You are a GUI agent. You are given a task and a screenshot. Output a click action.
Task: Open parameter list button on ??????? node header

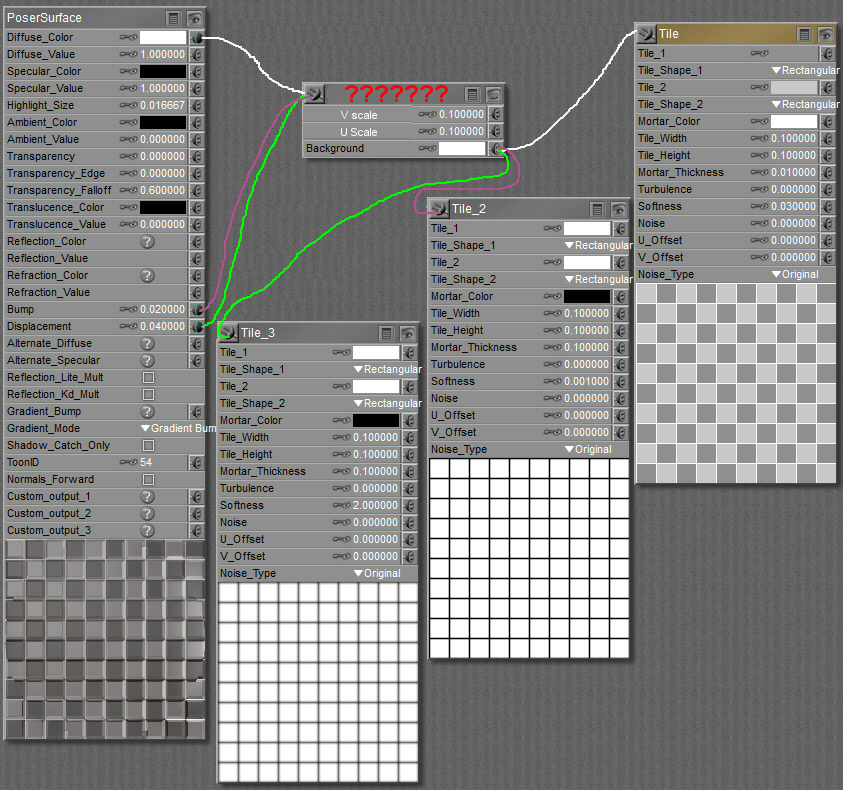[x=472, y=95]
